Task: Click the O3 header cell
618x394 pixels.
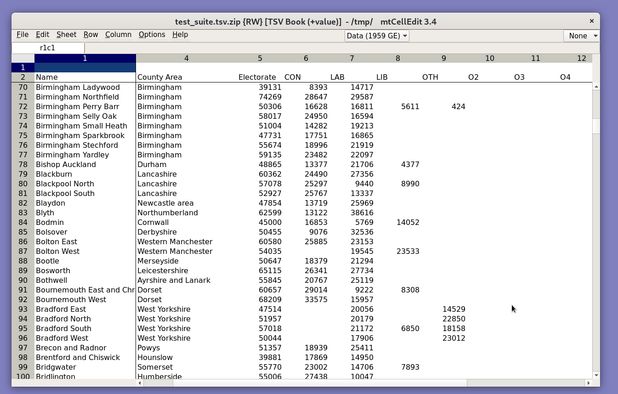Action: 535,77
